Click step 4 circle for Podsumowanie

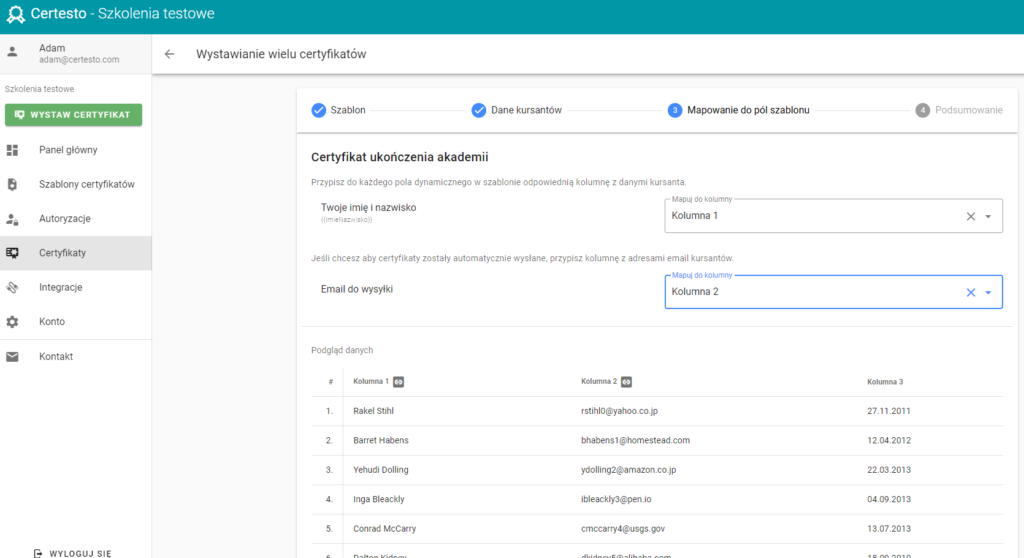(x=922, y=110)
